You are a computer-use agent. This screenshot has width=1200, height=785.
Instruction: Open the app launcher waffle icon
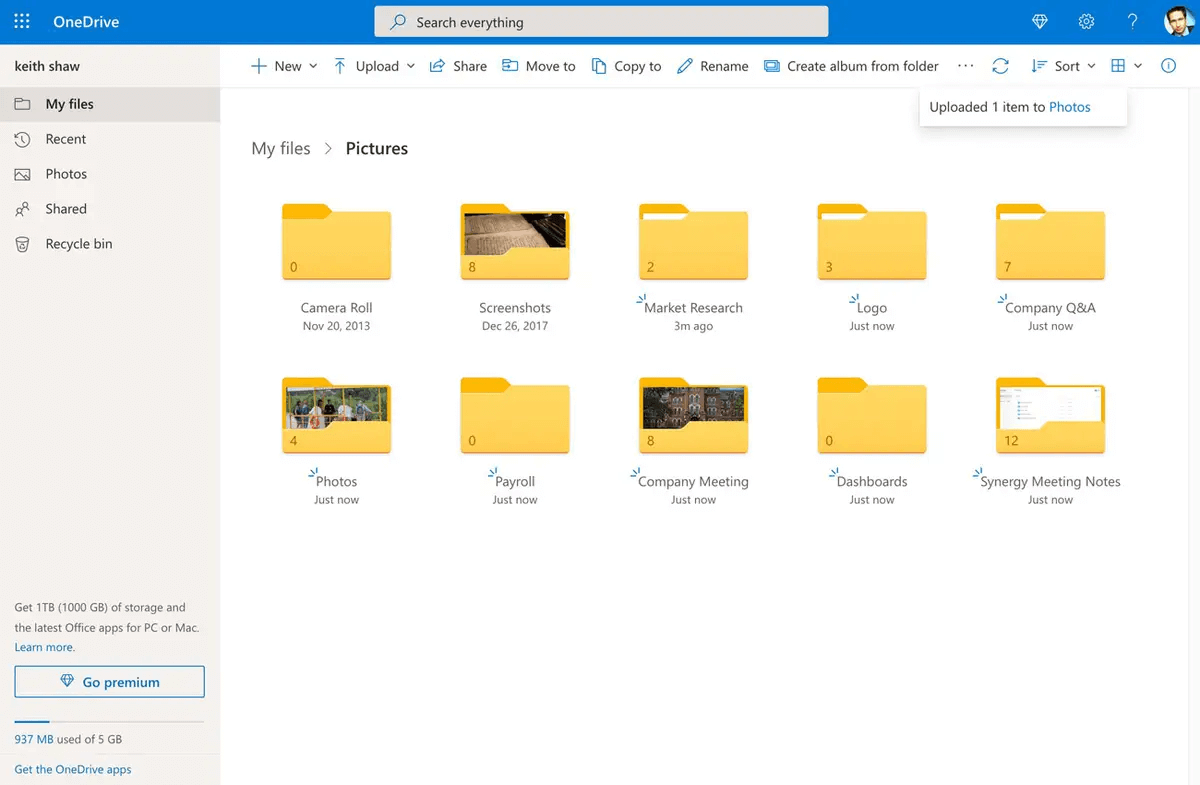pos(22,21)
